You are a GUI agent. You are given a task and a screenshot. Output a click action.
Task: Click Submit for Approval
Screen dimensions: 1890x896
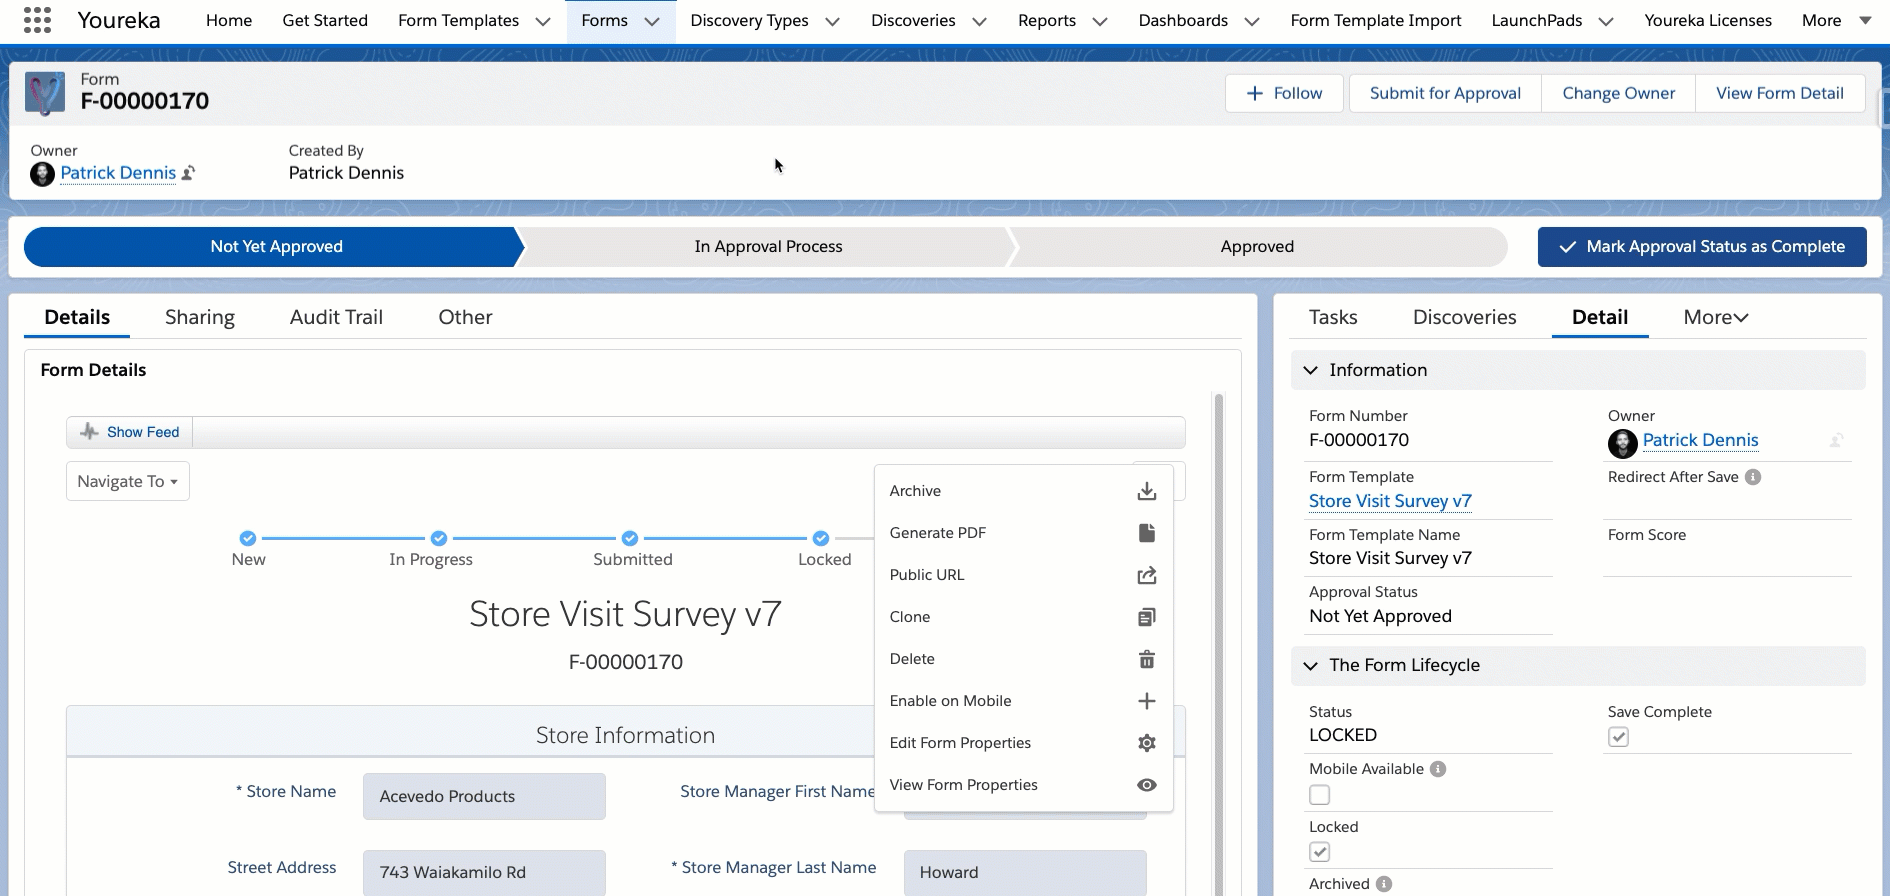pos(1445,93)
